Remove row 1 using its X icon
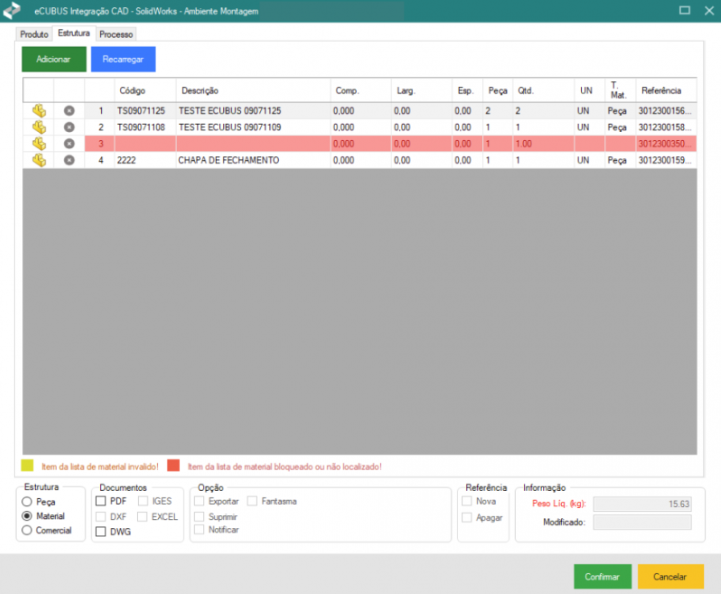This screenshot has height=596, width=722. 69,111
